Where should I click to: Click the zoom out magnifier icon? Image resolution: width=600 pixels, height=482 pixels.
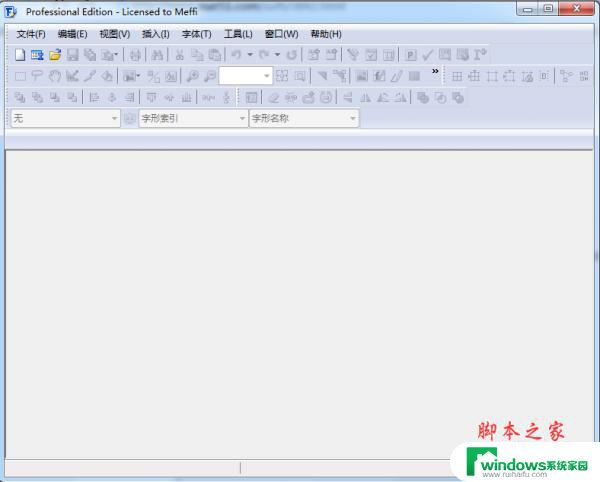[x=210, y=76]
